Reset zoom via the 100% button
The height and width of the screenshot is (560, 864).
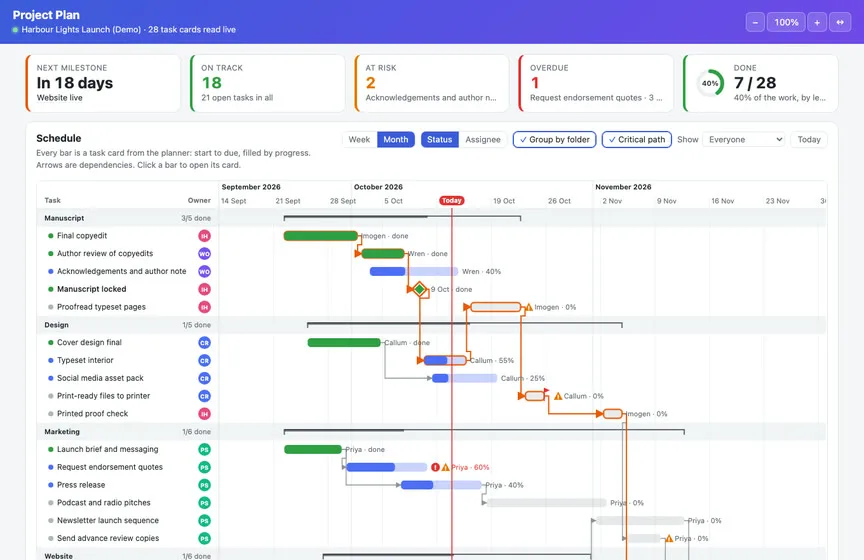(786, 22)
